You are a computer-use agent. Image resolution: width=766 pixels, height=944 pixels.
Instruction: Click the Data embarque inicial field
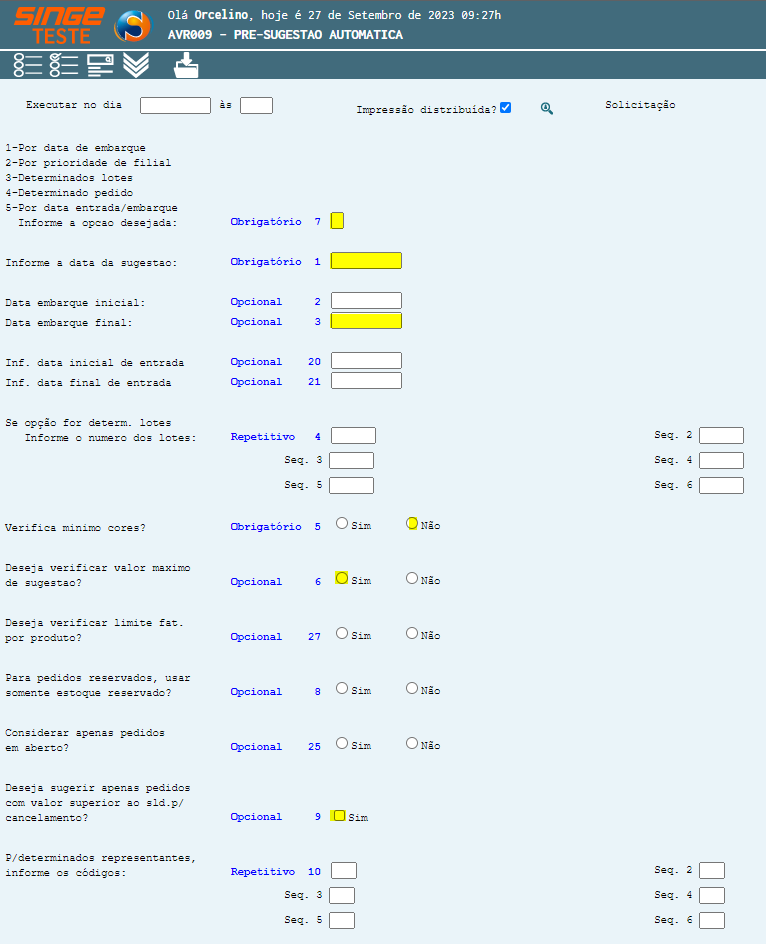pyautogui.click(x=366, y=300)
